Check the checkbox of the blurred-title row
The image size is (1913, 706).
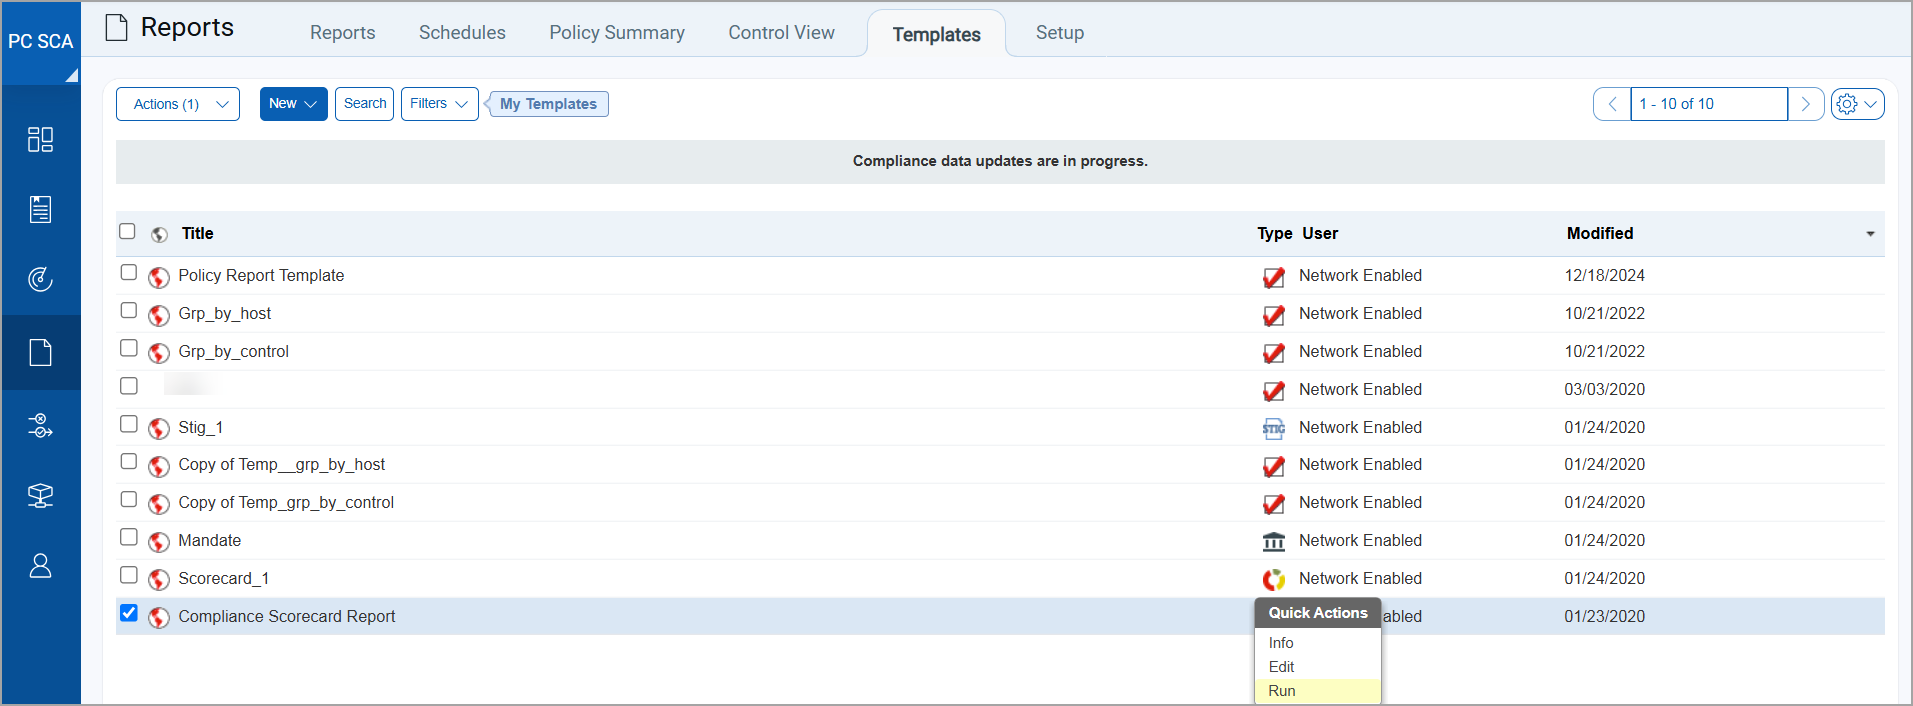128,386
